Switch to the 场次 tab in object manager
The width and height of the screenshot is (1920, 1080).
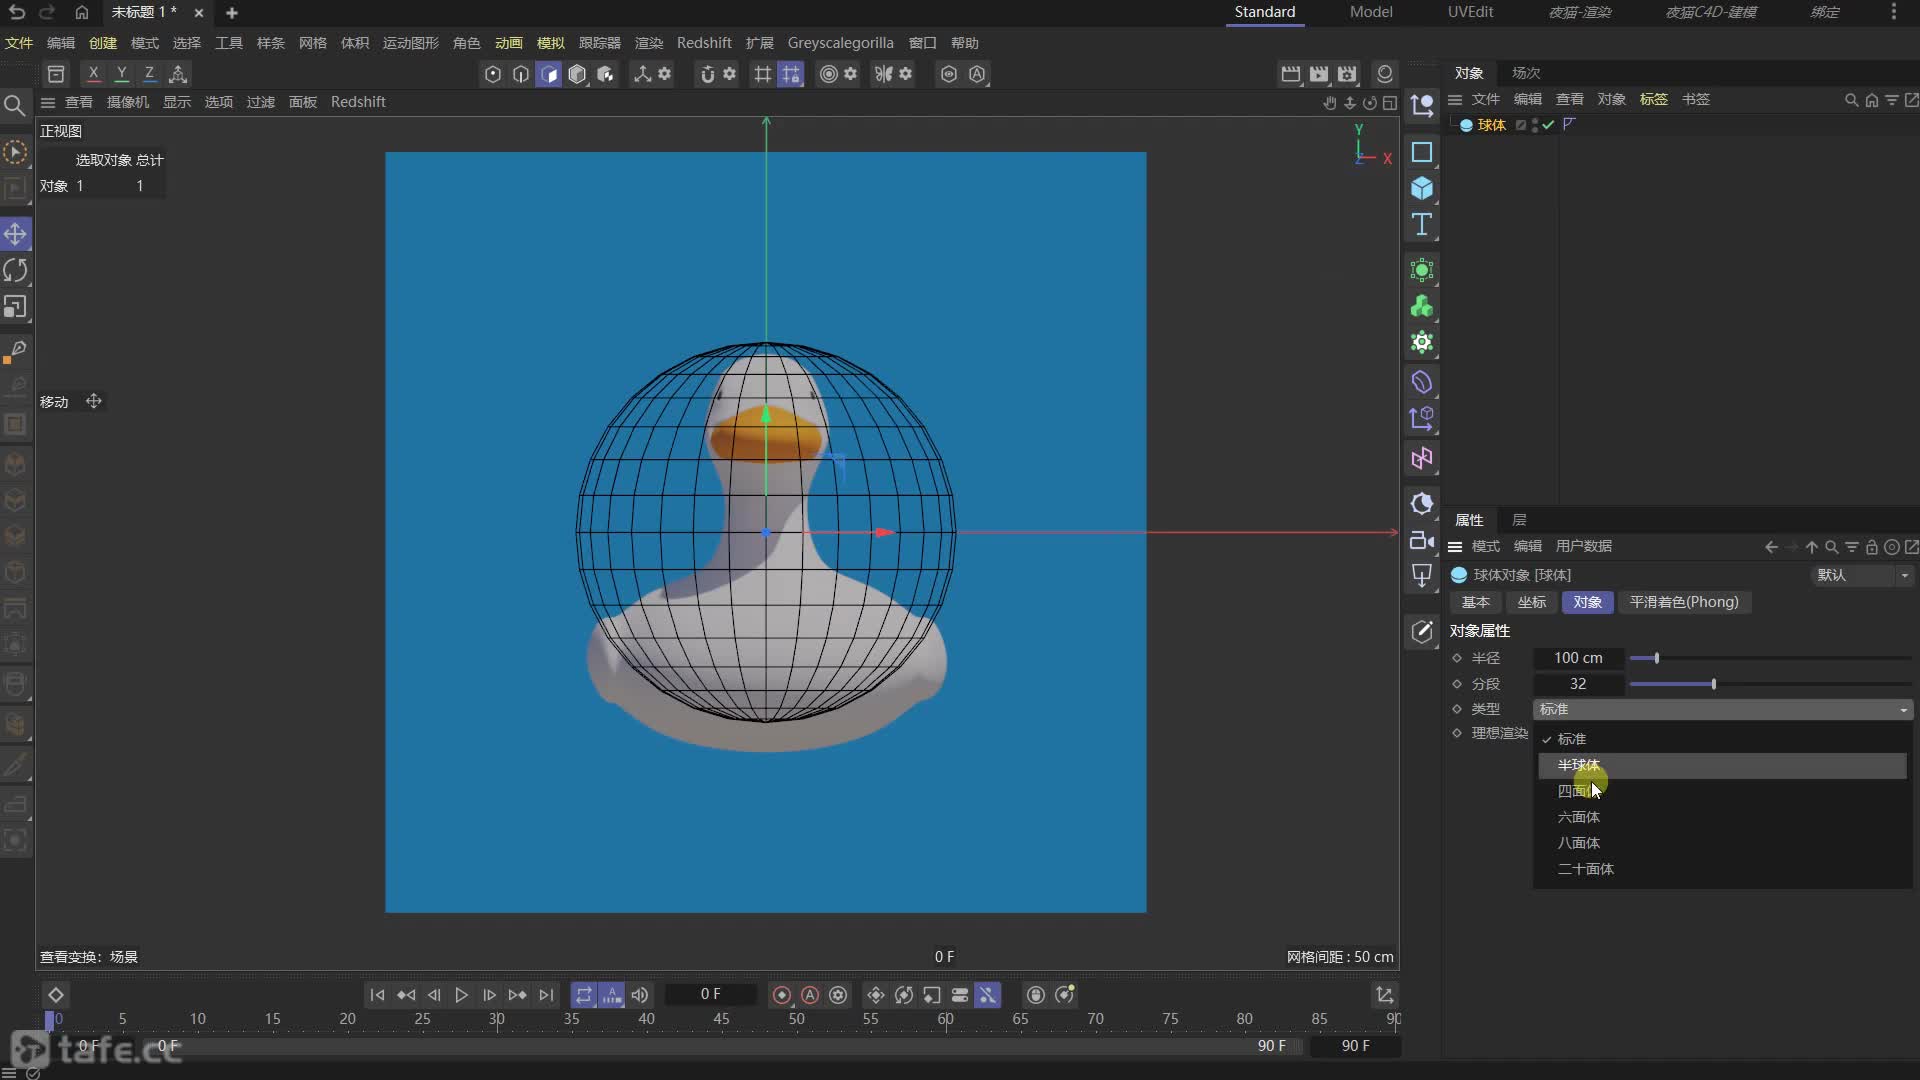[1526, 73]
